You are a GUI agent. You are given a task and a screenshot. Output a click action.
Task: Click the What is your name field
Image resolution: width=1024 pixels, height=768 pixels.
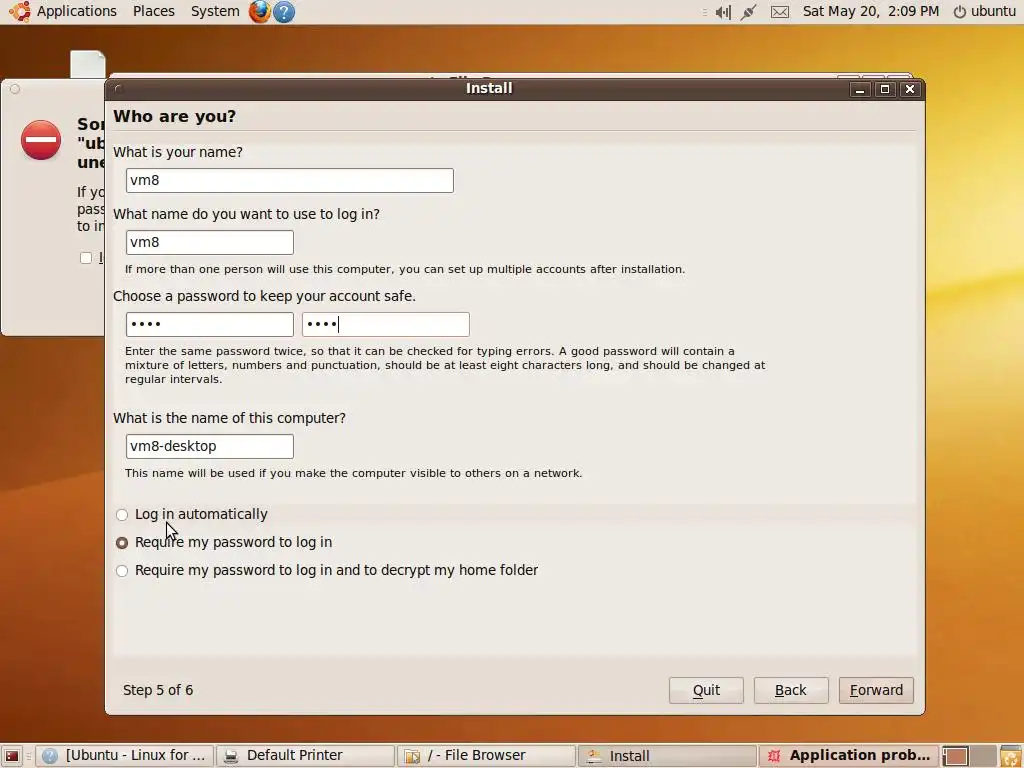click(289, 180)
